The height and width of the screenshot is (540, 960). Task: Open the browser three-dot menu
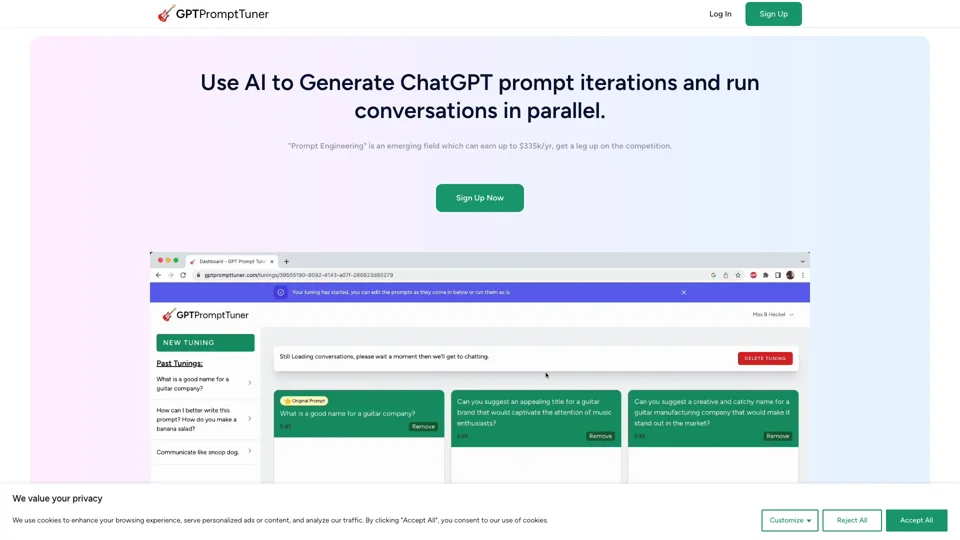click(803, 276)
